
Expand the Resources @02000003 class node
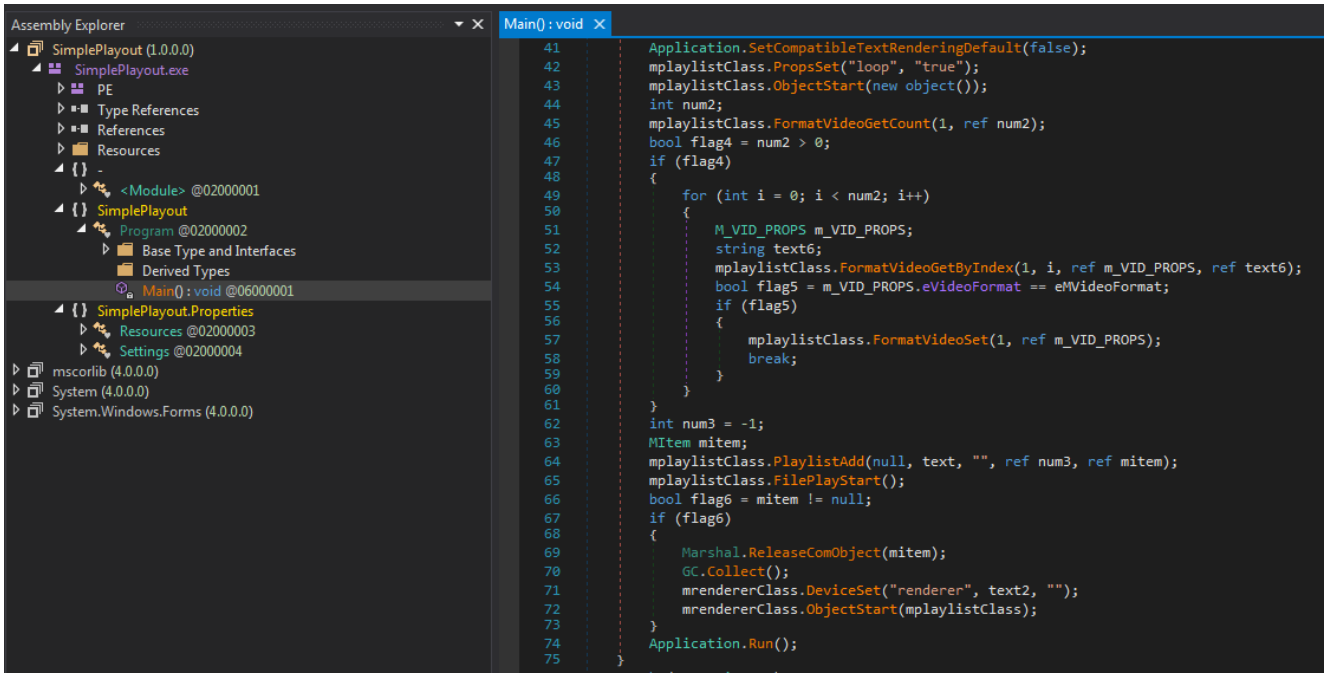(84, 331)
